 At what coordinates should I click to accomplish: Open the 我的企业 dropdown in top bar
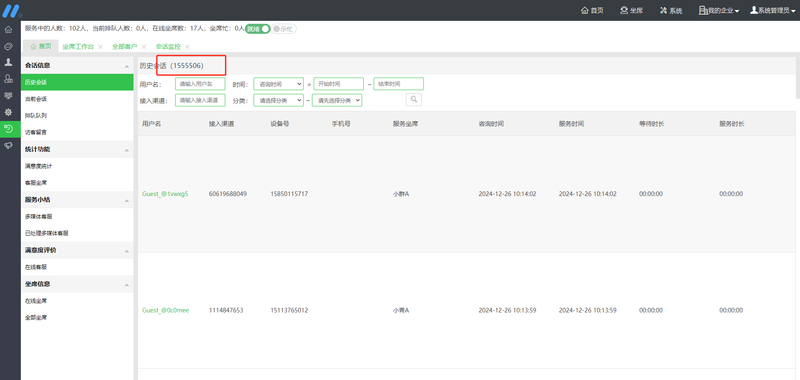tap(719, 11)
